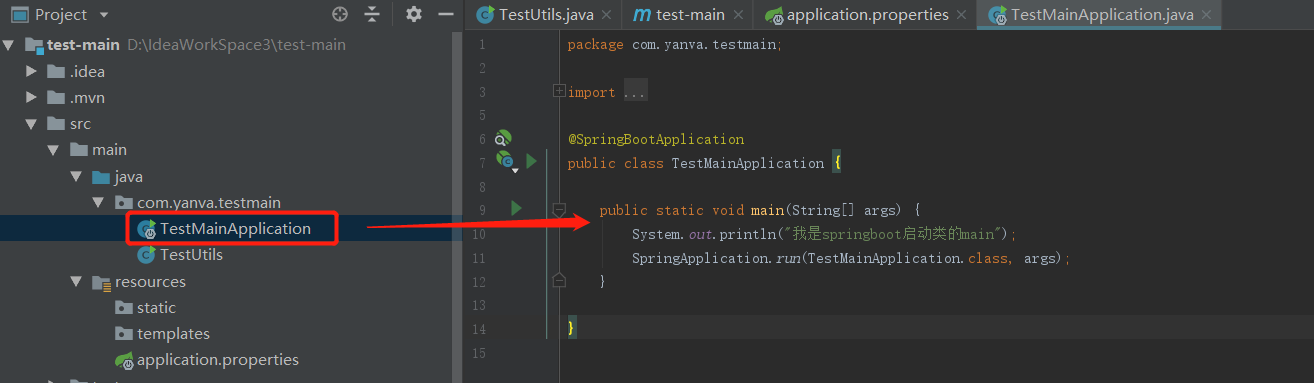Collapse the src folder
Viewport: 1314px width, 383px height.
coord(31,124)
